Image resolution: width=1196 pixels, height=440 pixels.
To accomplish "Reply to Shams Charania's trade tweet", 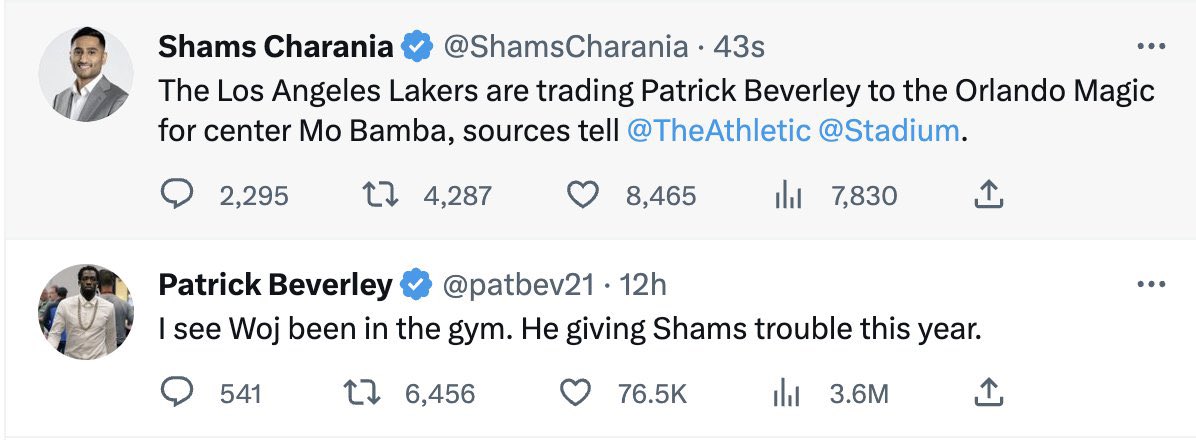I will pyautogui.click(x=177, y=195).
